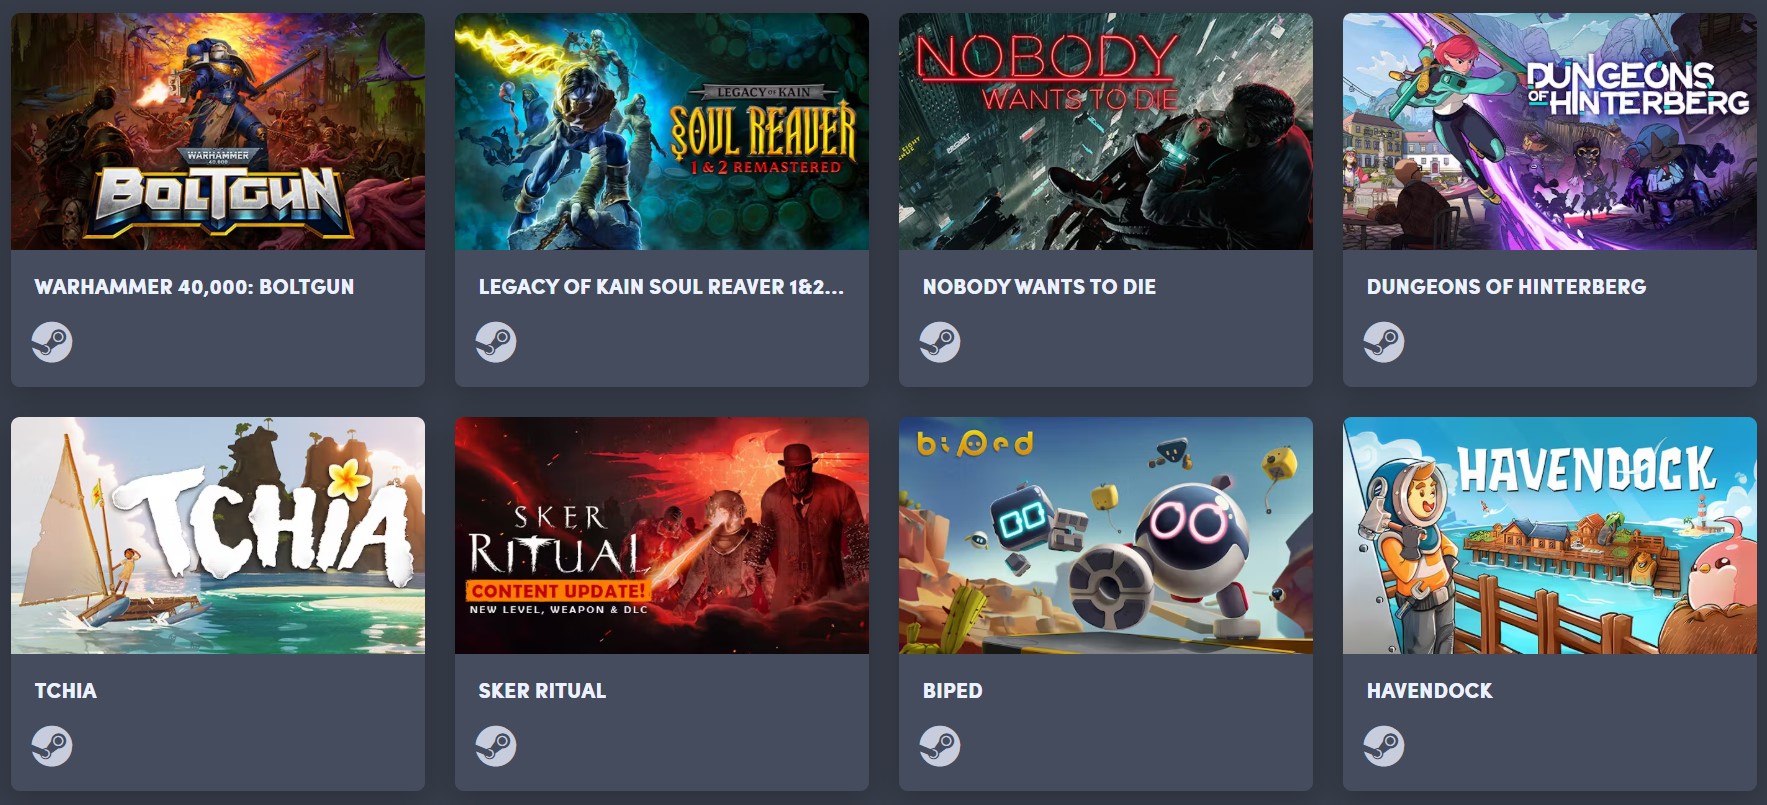Image resolution: width=1767 pixels, height=805 pixels.
Task: Click the Steam icon under Legacy of Kain Soul Reaver
Action: coord(496,342)
